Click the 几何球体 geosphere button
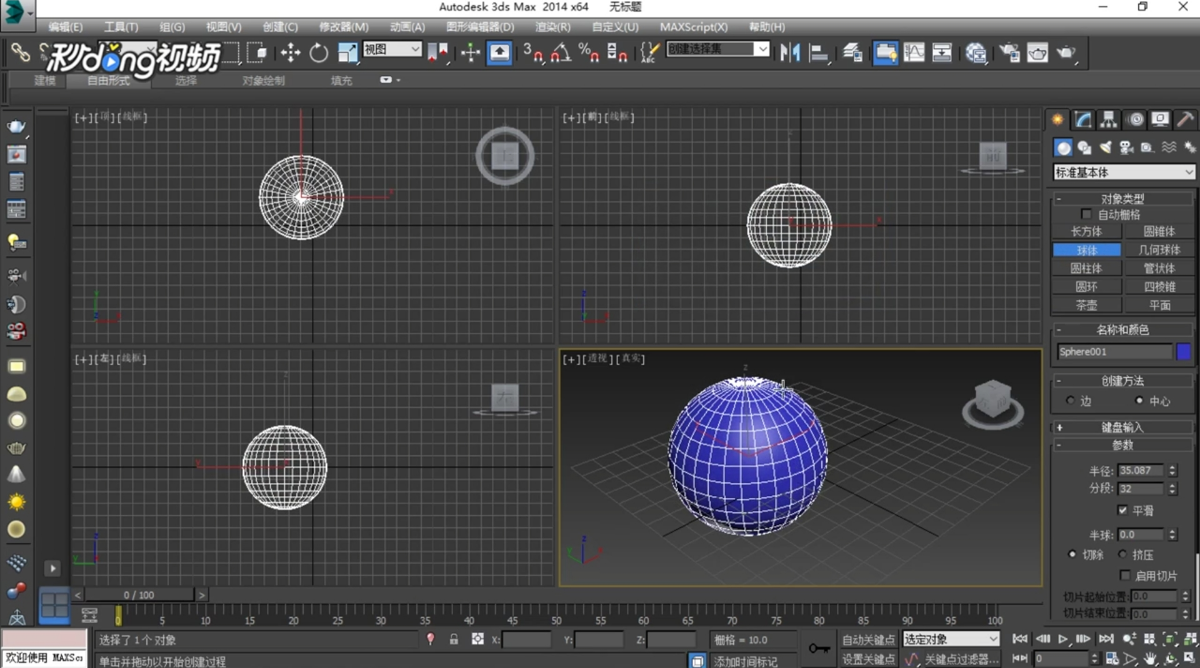 coord(1159,250)
